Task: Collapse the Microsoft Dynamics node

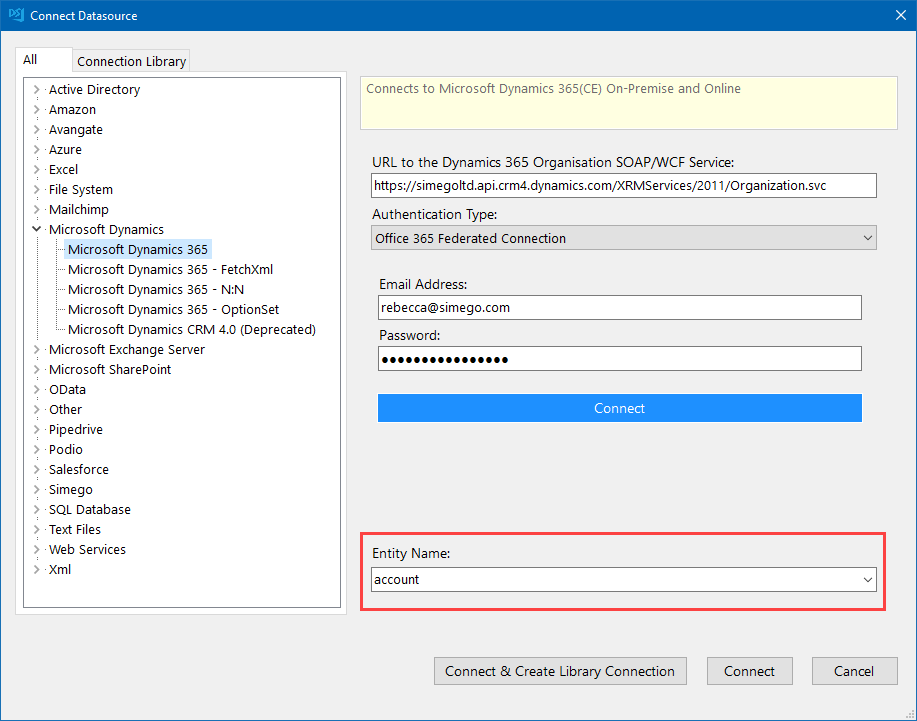Action: click(36, 229)
